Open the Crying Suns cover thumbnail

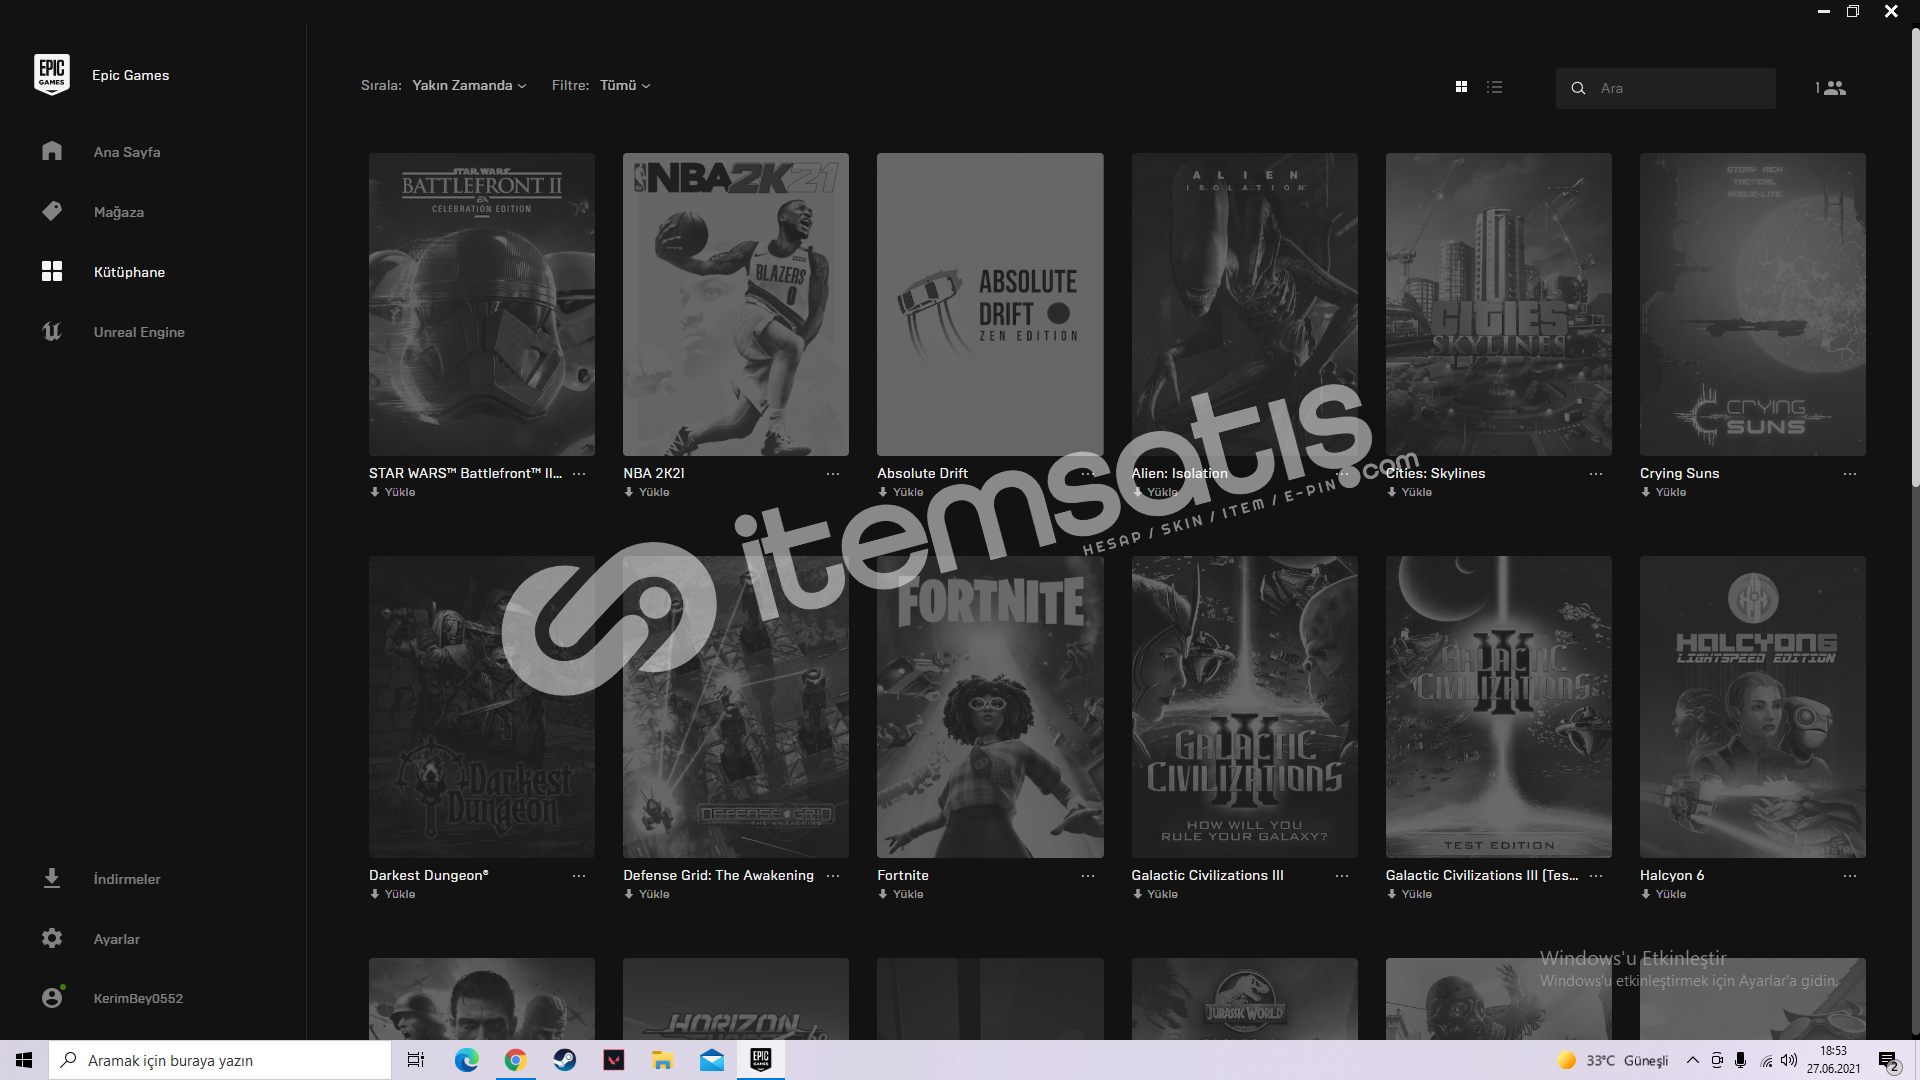[1752, 304]
